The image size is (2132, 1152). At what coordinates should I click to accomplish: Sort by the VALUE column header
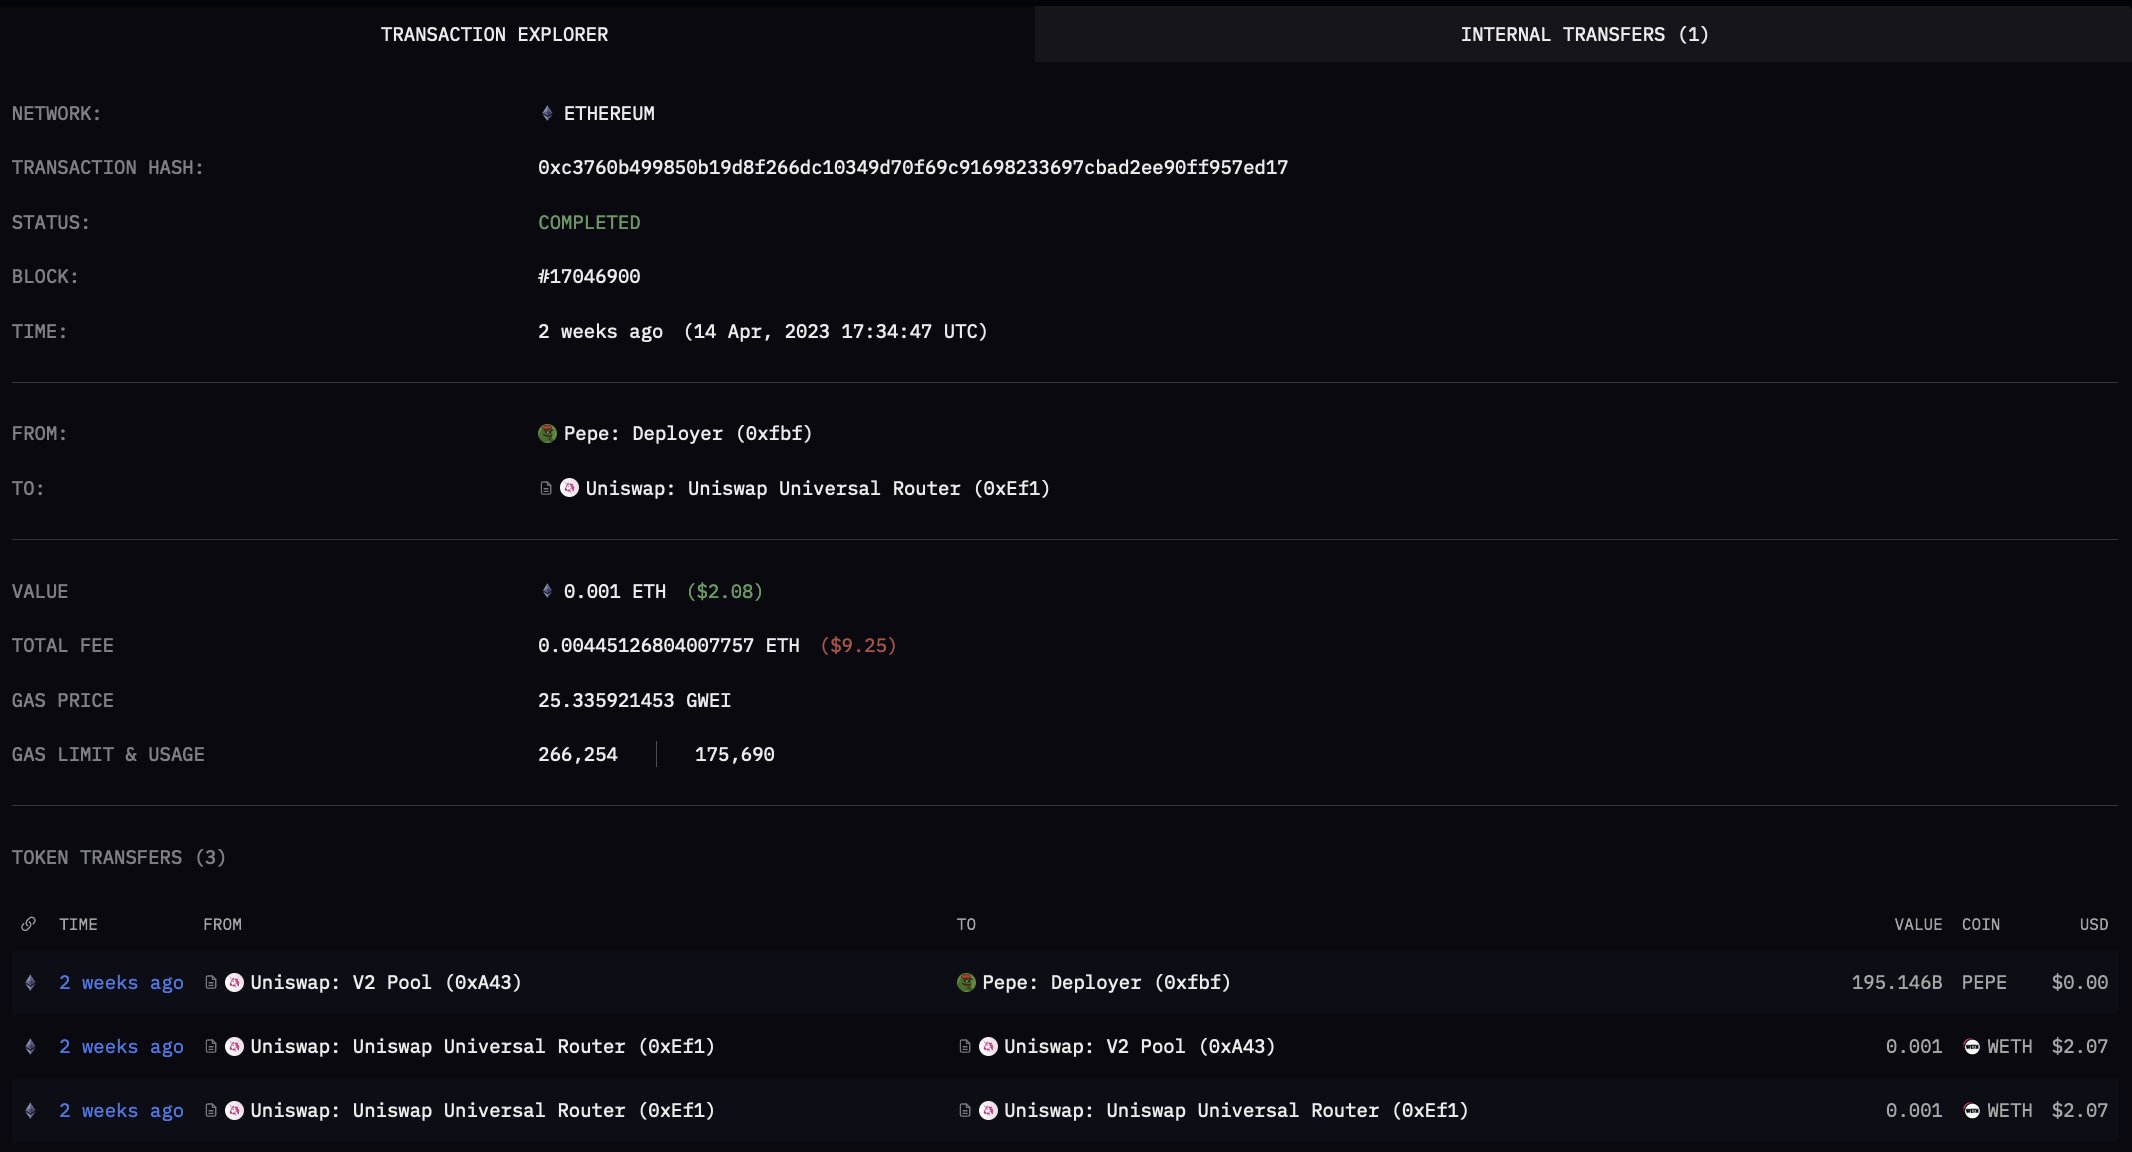(x=1918, y=924)
